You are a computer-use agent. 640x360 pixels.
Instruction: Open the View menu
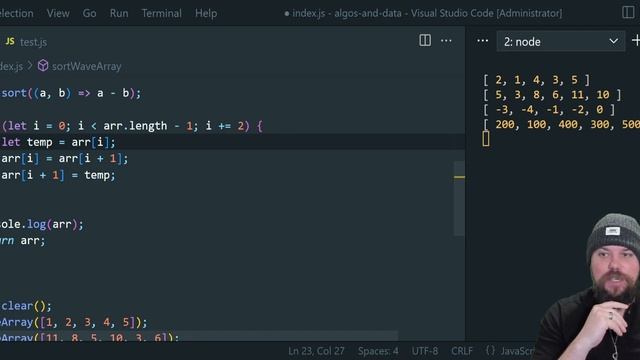point(58,13)
